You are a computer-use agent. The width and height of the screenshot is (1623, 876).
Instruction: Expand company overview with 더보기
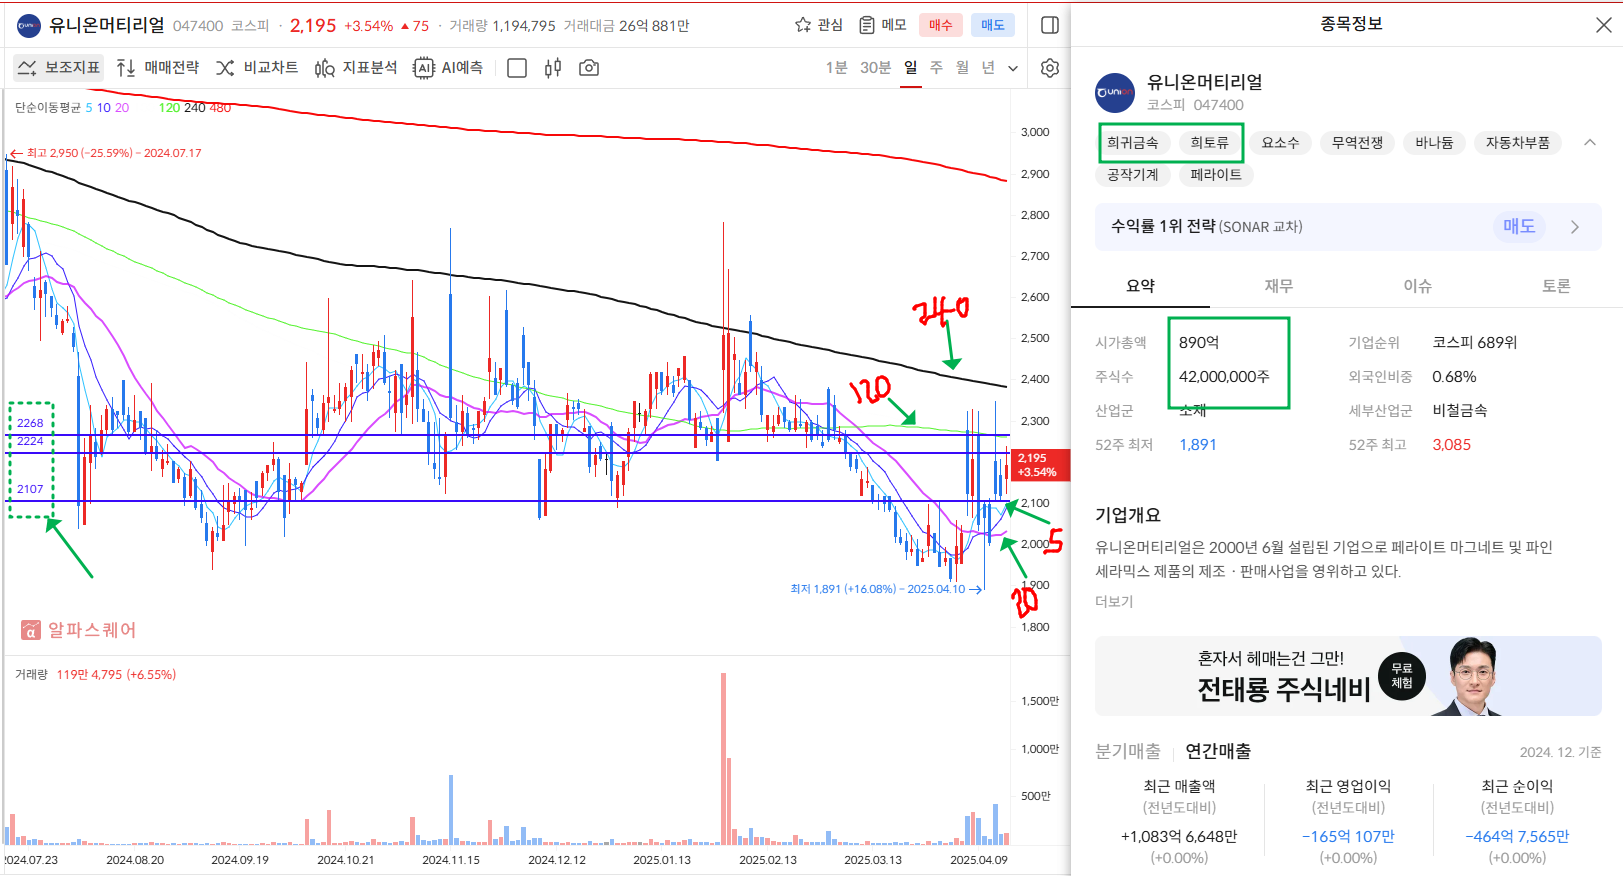(x=1114, y=602)
